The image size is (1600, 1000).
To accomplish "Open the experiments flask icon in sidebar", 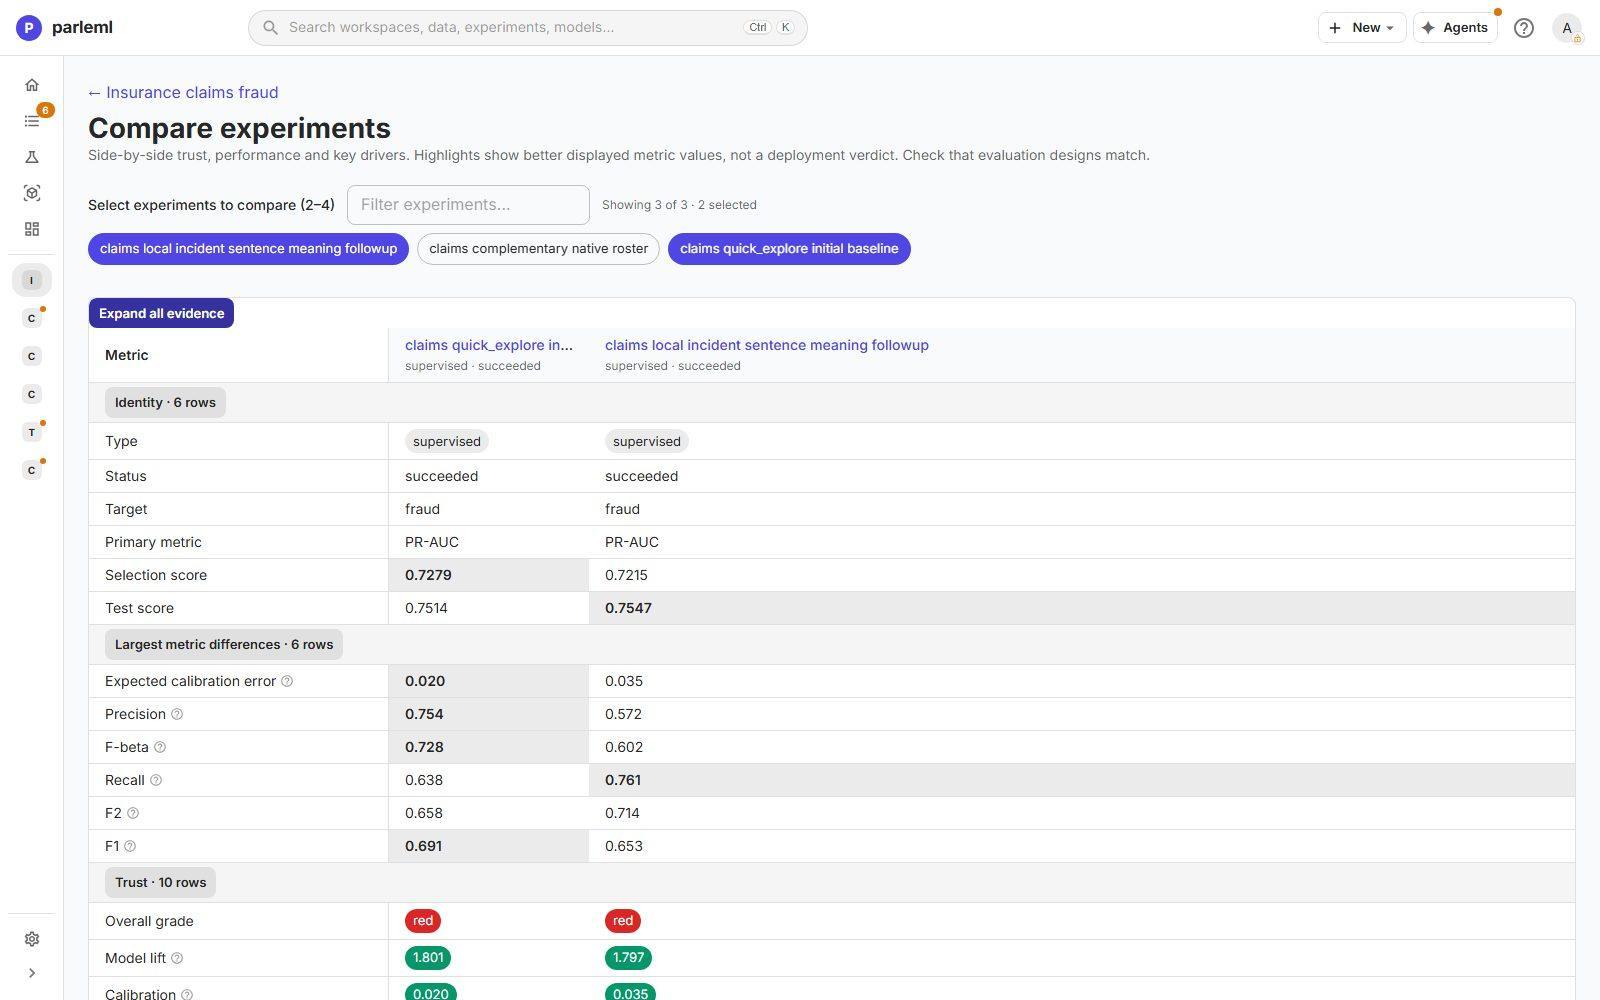I will [32, 157].
